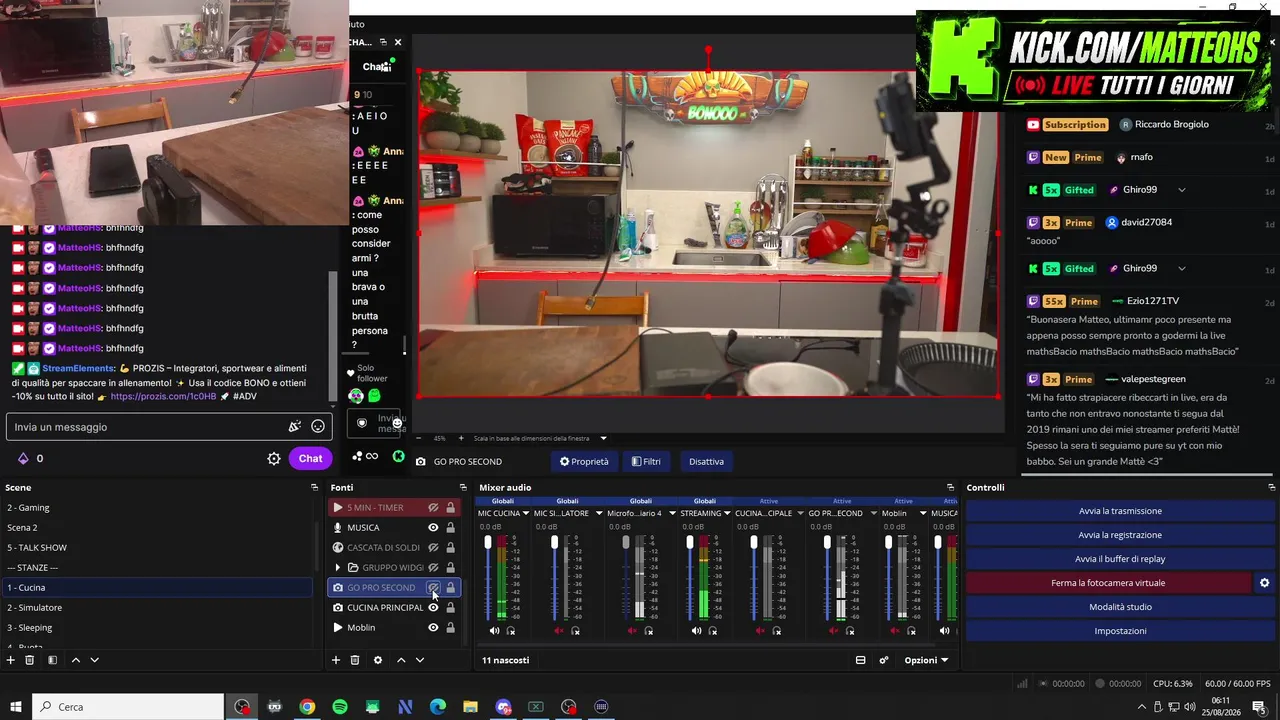The width and height of the screenshot is (1280, 720).
Task: Switch to the 2 - Simulatore scene
Action: point(158,608)
